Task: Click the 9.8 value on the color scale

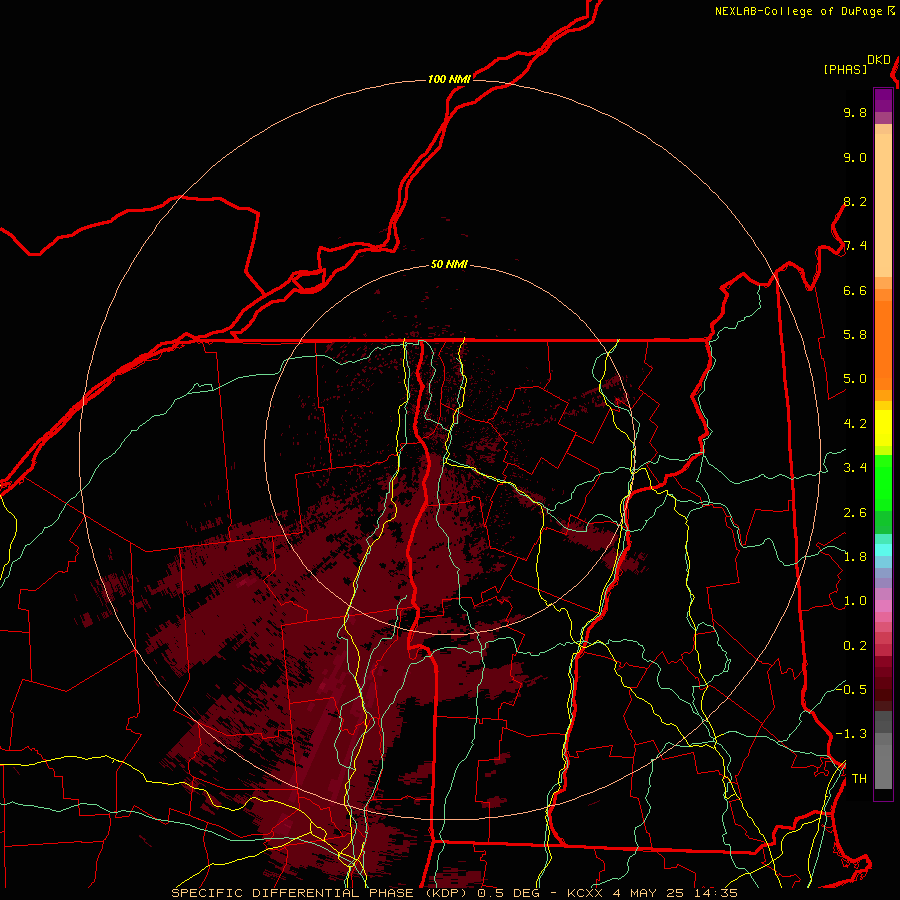Action: pos(855,112)
